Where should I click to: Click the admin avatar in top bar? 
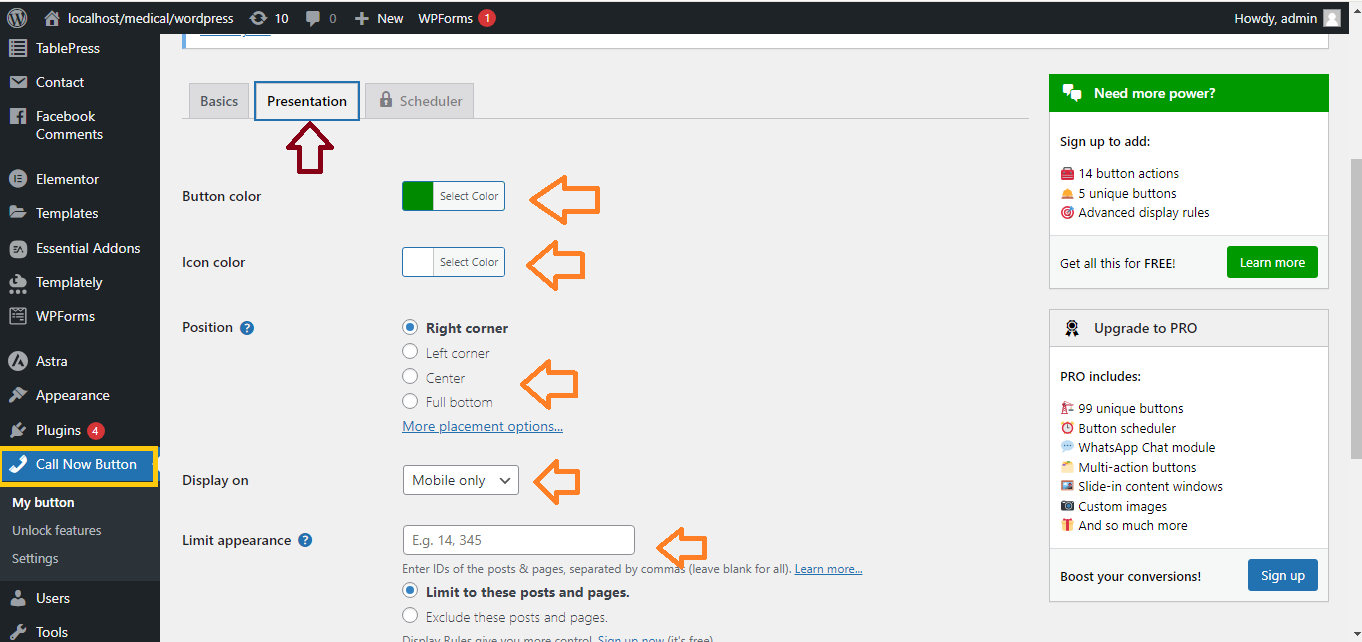[1331, 18]
